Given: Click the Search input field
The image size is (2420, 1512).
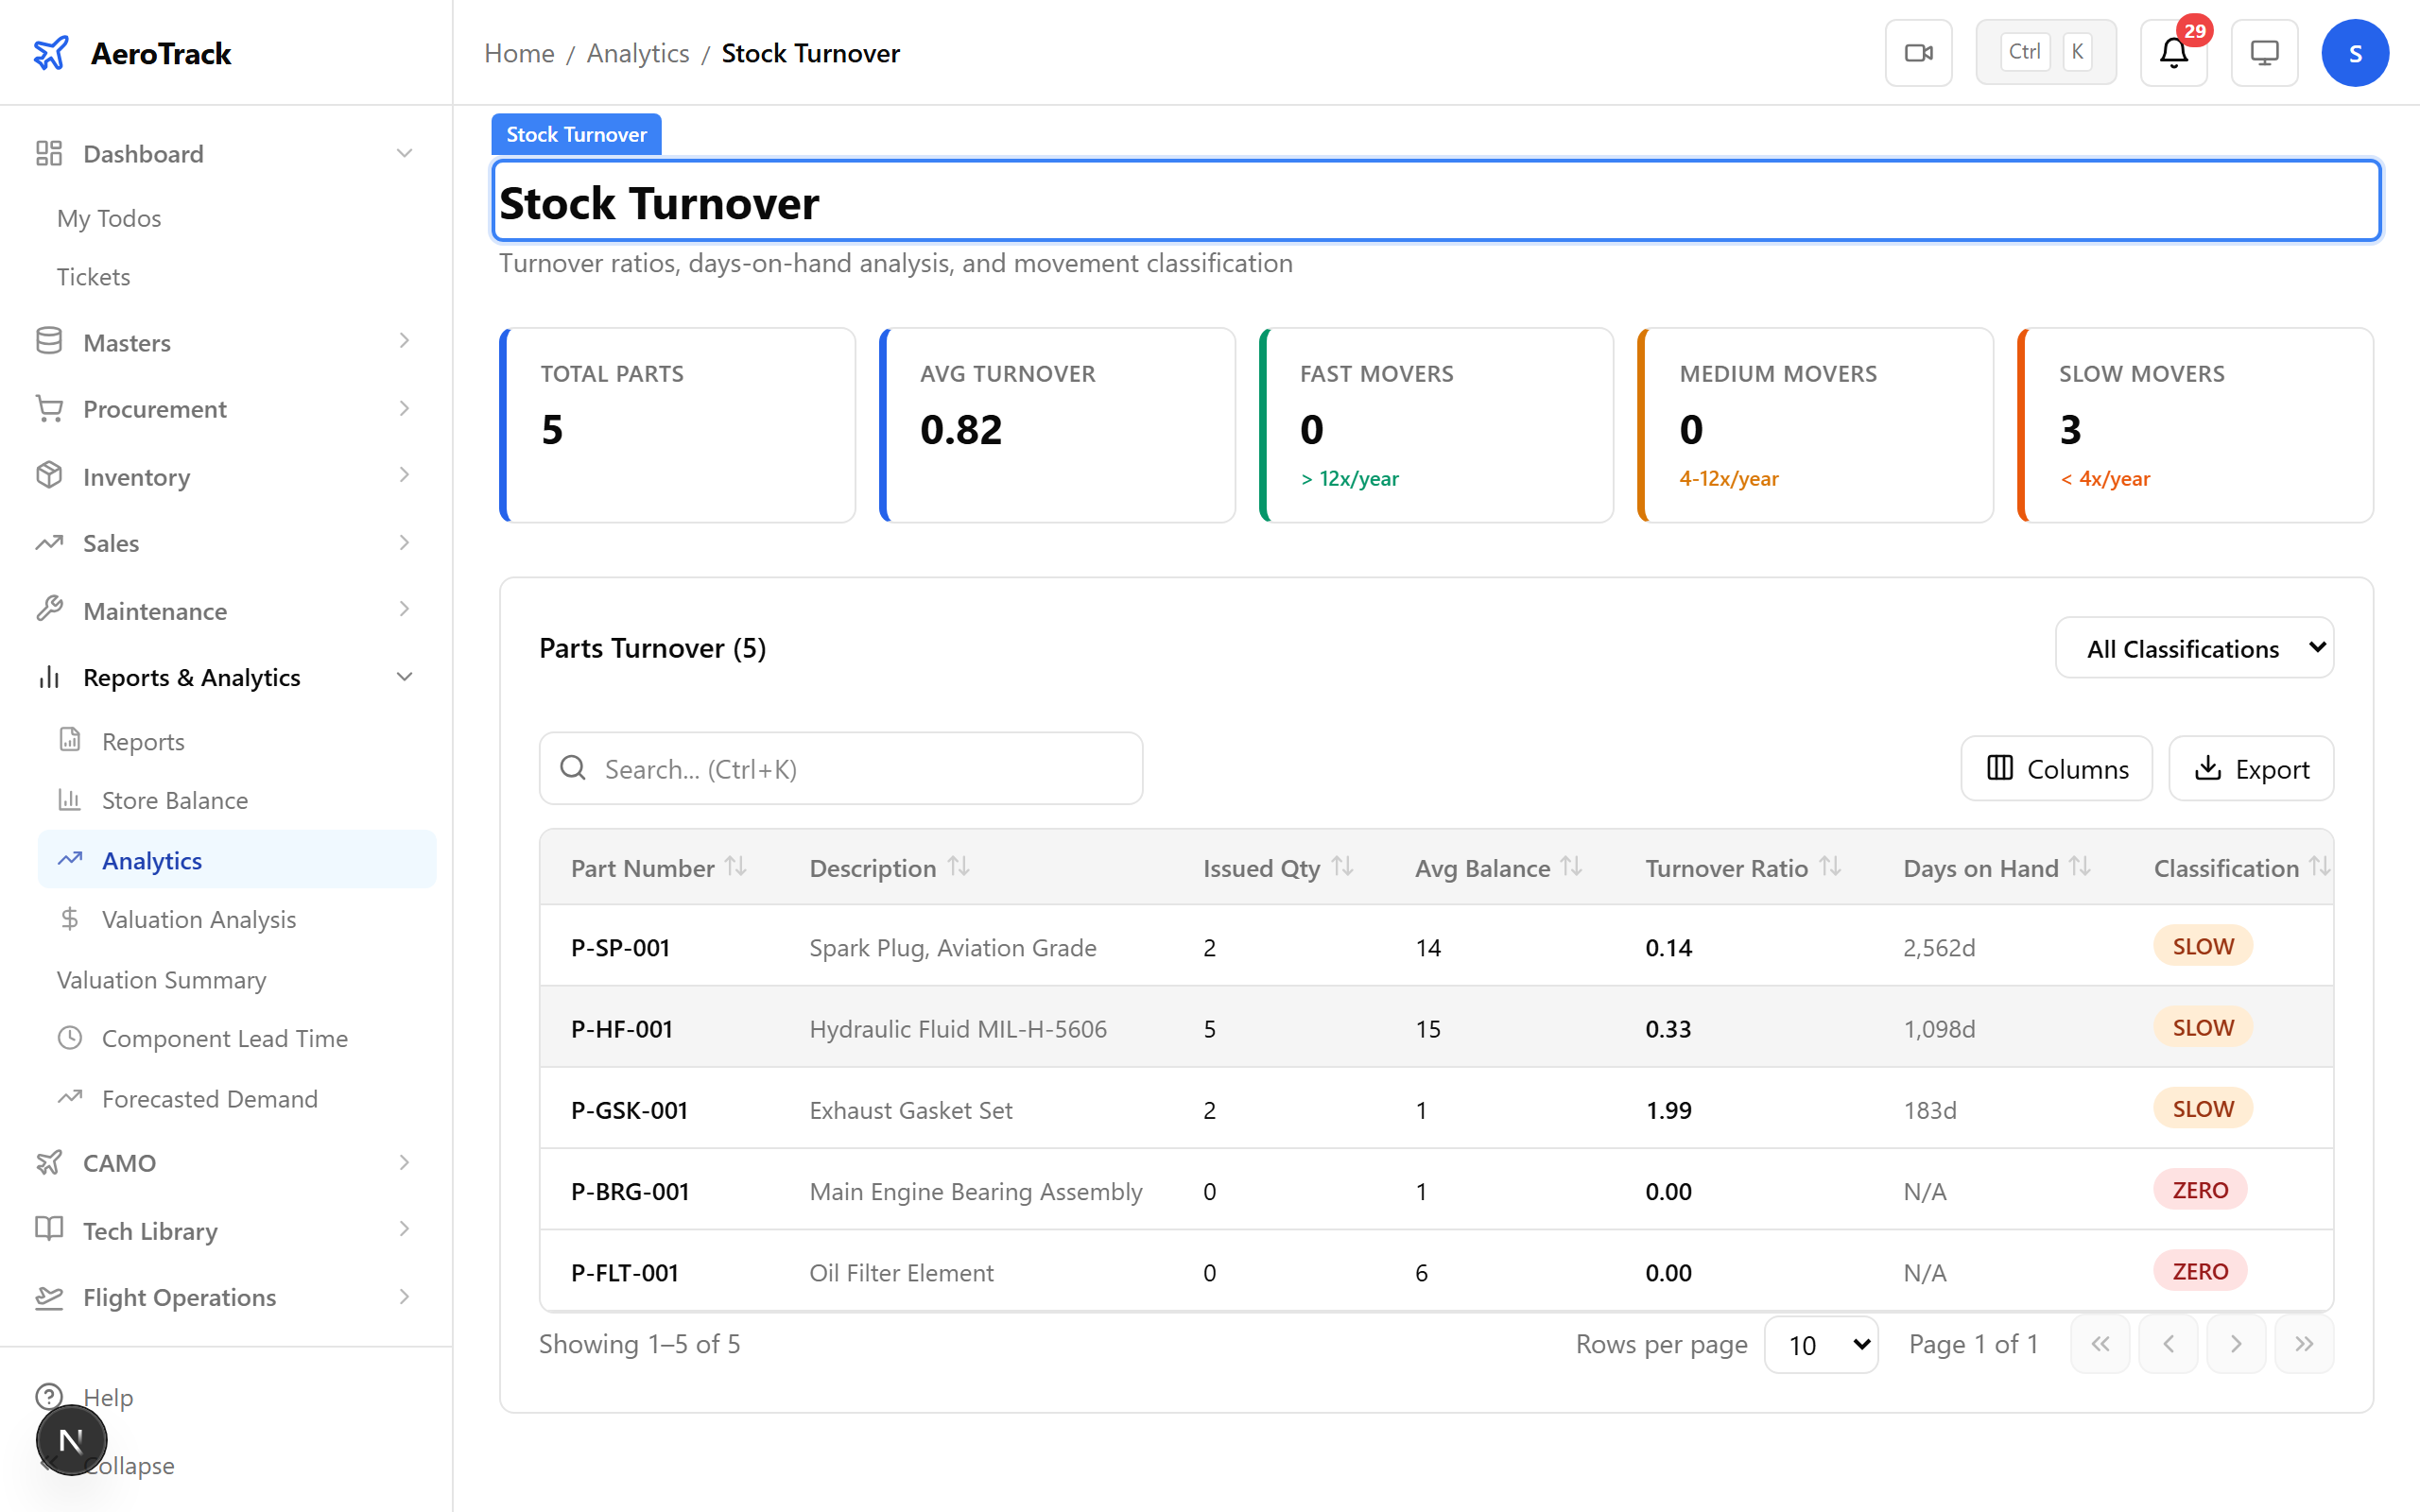Looking at the screenshot, I should click(x=840, y=768).
